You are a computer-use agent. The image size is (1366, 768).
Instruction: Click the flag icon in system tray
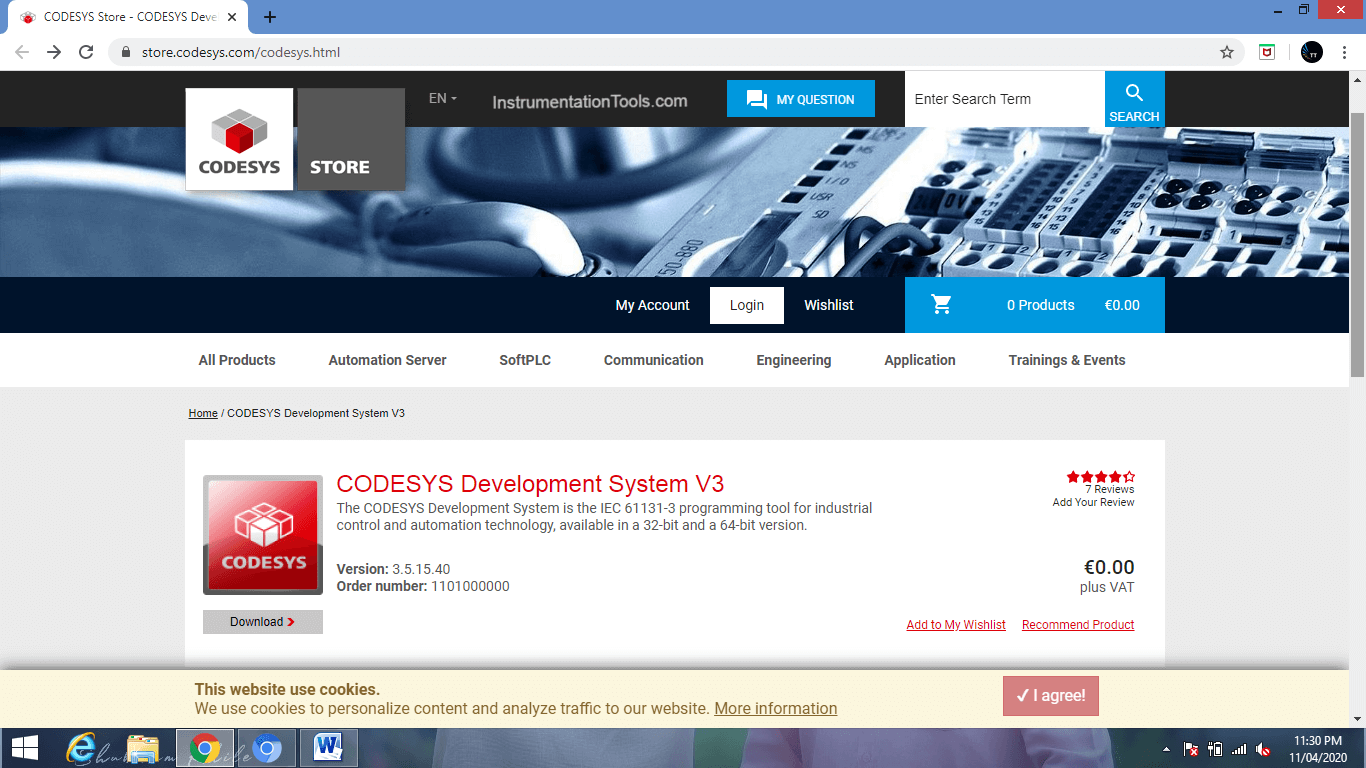coord(1191,749)
